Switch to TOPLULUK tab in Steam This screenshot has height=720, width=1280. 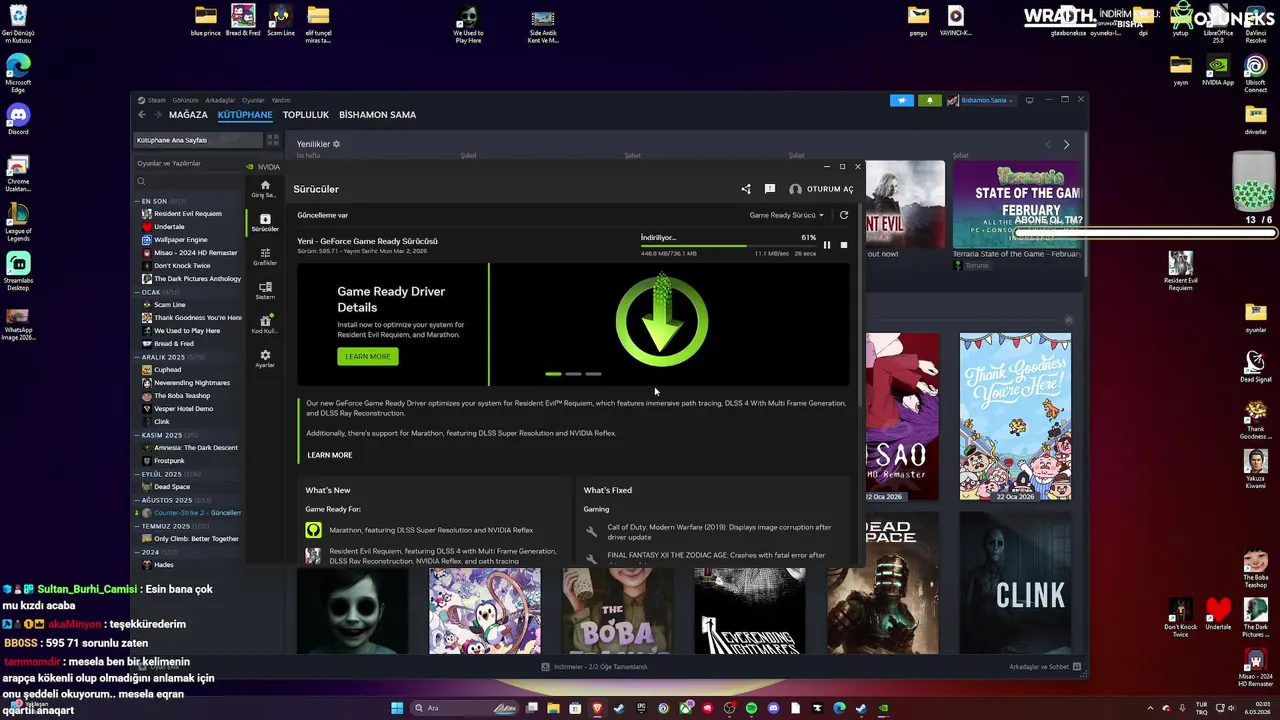[x=306, y=115]
